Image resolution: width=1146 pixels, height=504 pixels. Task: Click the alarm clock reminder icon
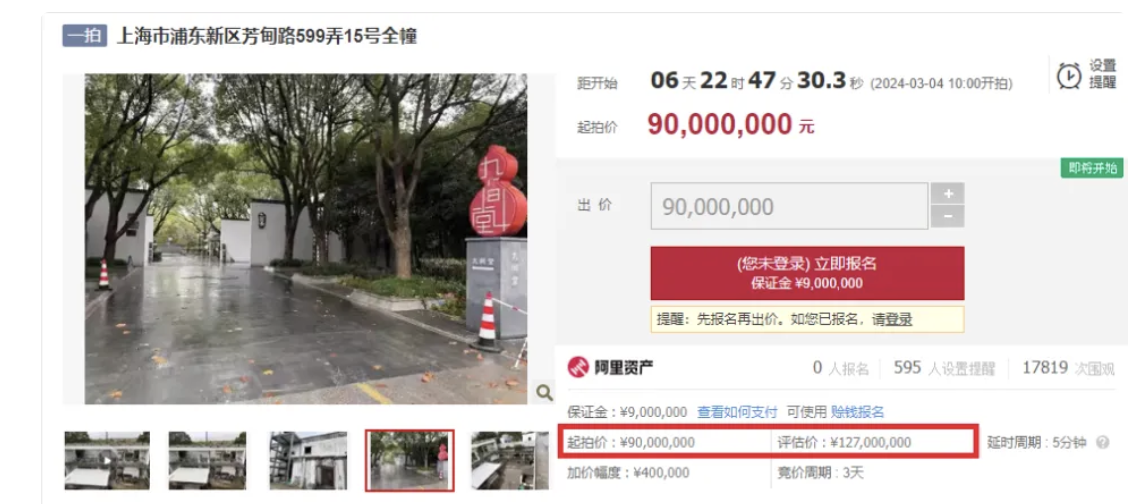(x=1069, y=75)
